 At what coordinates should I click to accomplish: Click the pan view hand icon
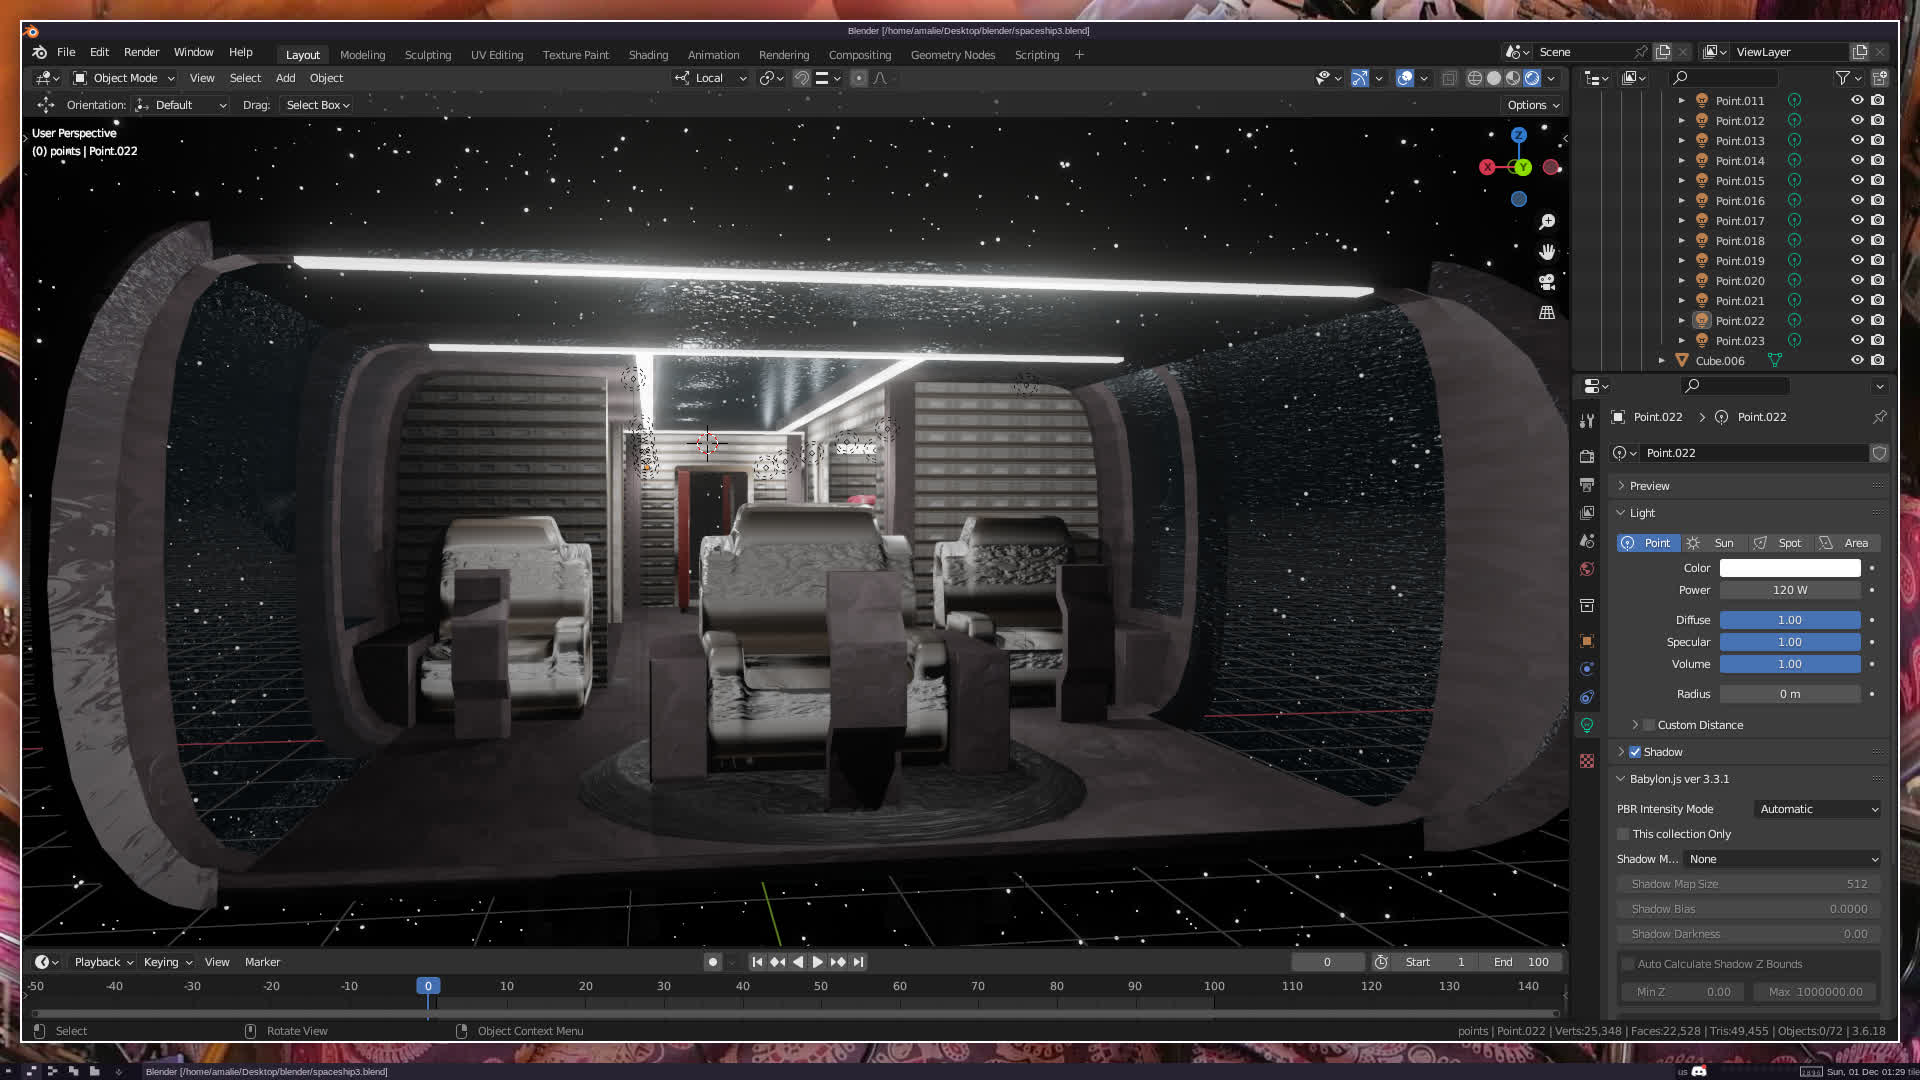1547,252
